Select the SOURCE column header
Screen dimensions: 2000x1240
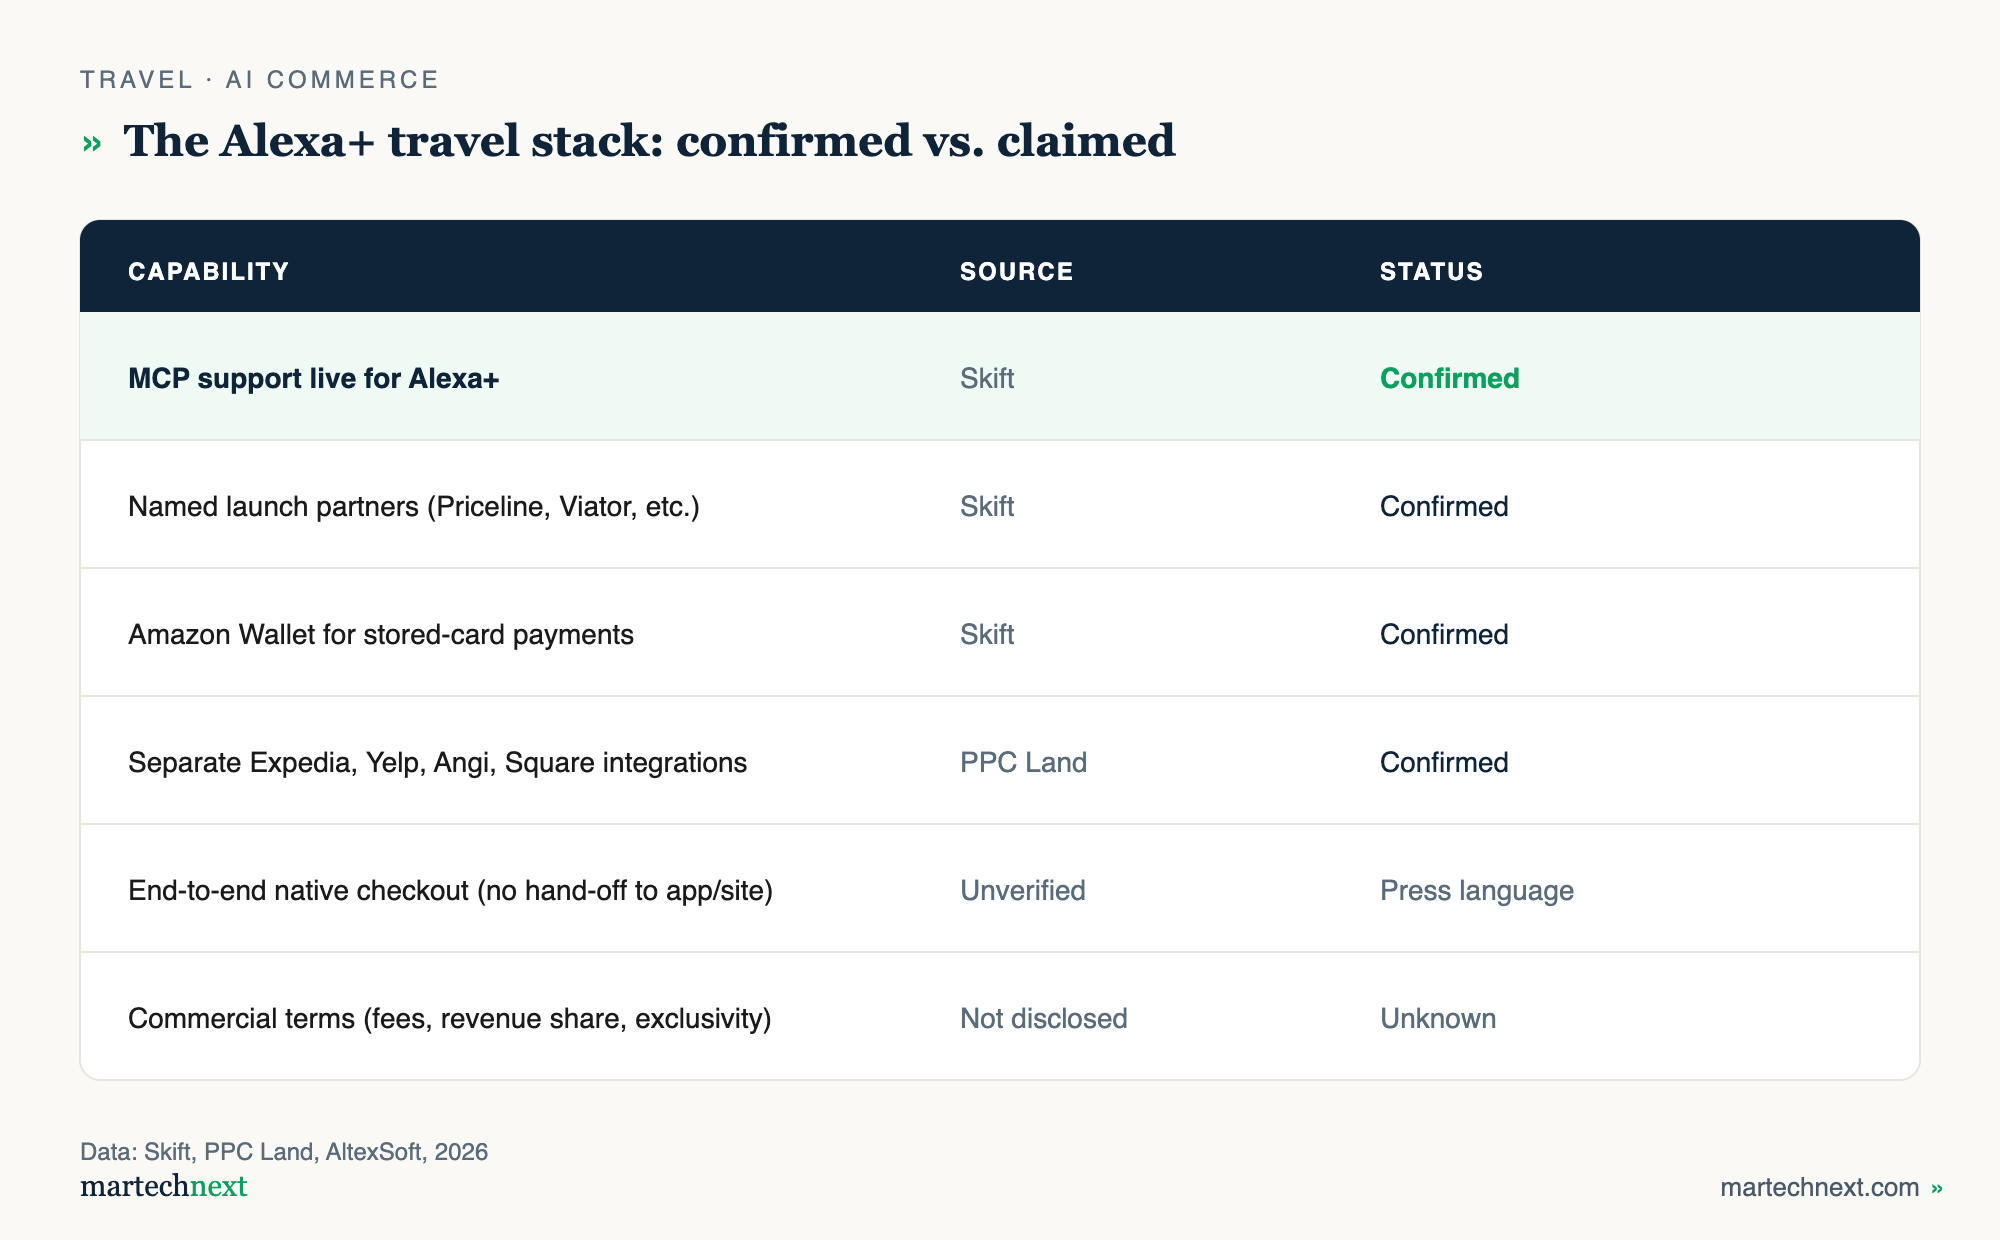tap(1016, 271)
